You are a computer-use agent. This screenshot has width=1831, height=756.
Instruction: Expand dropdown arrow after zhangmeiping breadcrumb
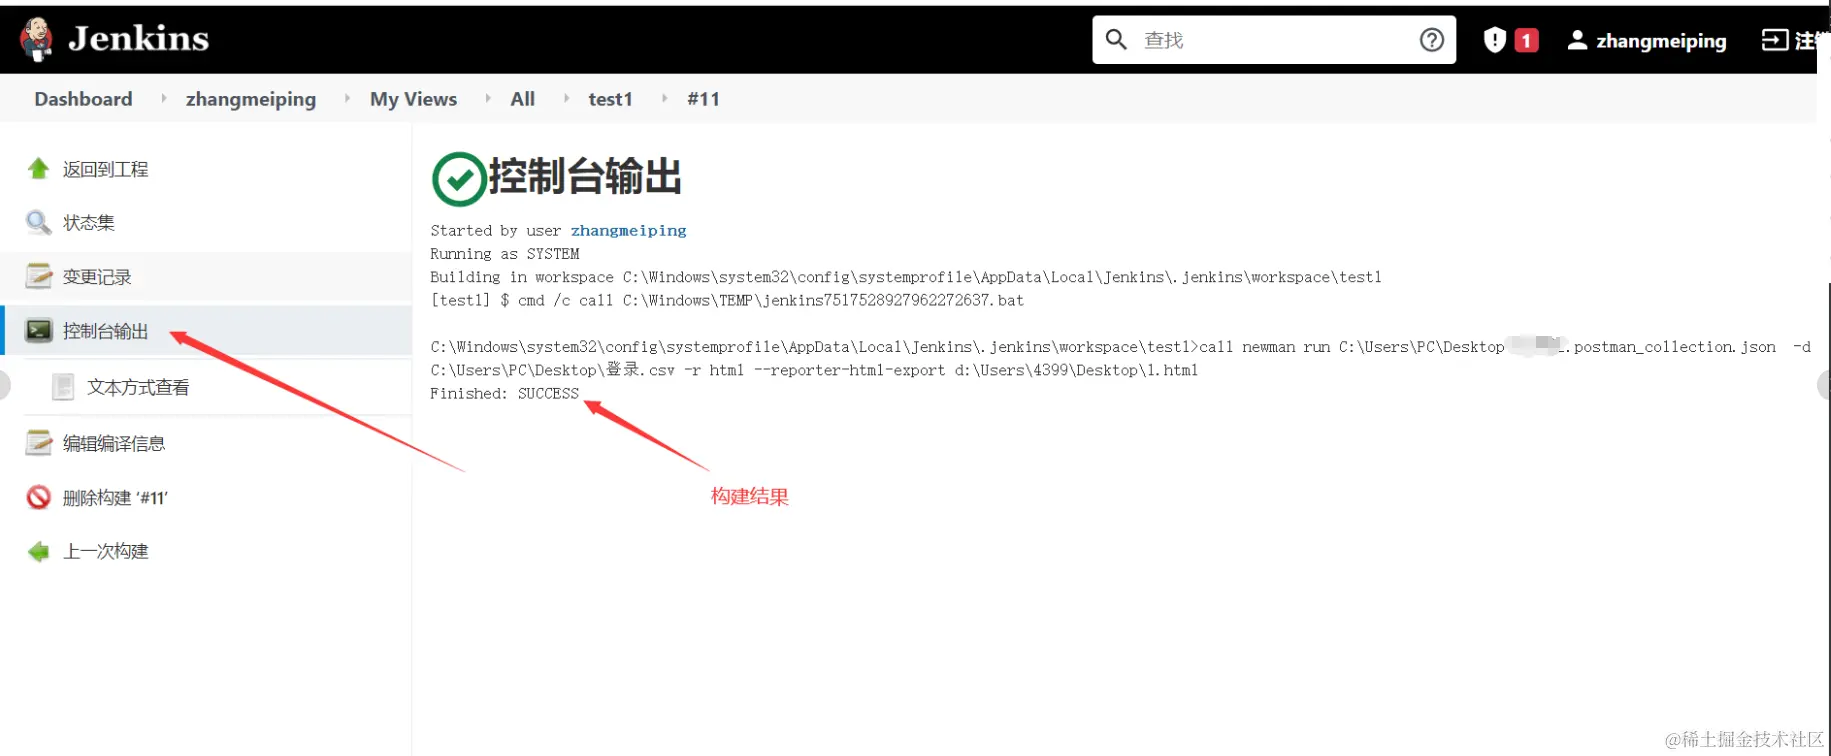tap(347, 98)
